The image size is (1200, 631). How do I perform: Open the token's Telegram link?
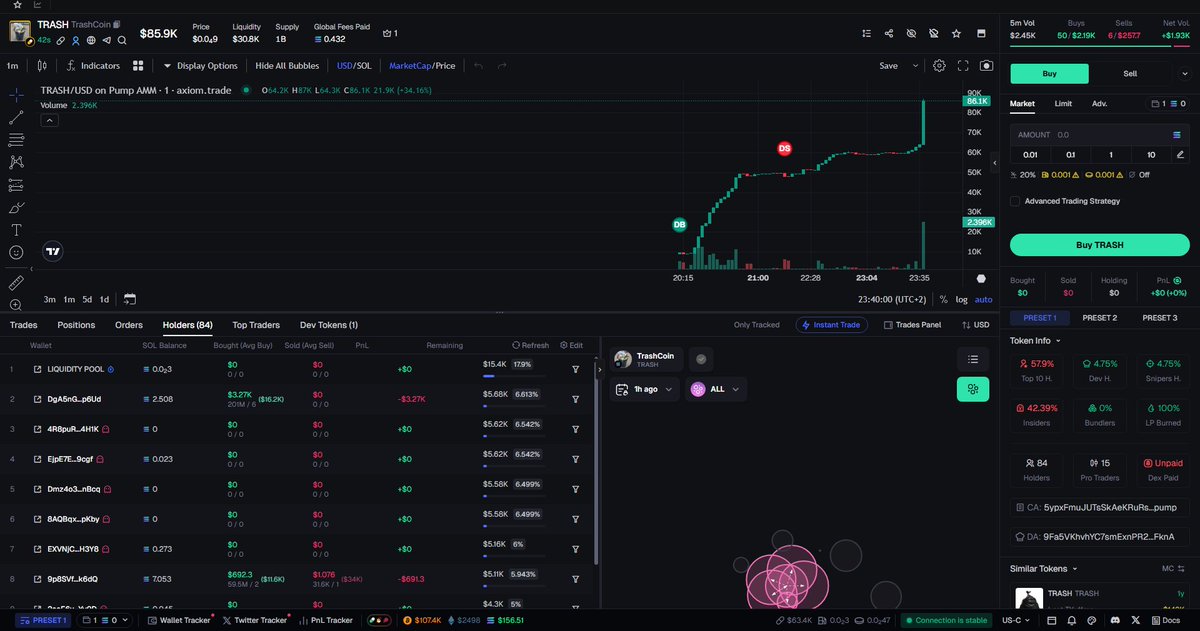[106, 41]
